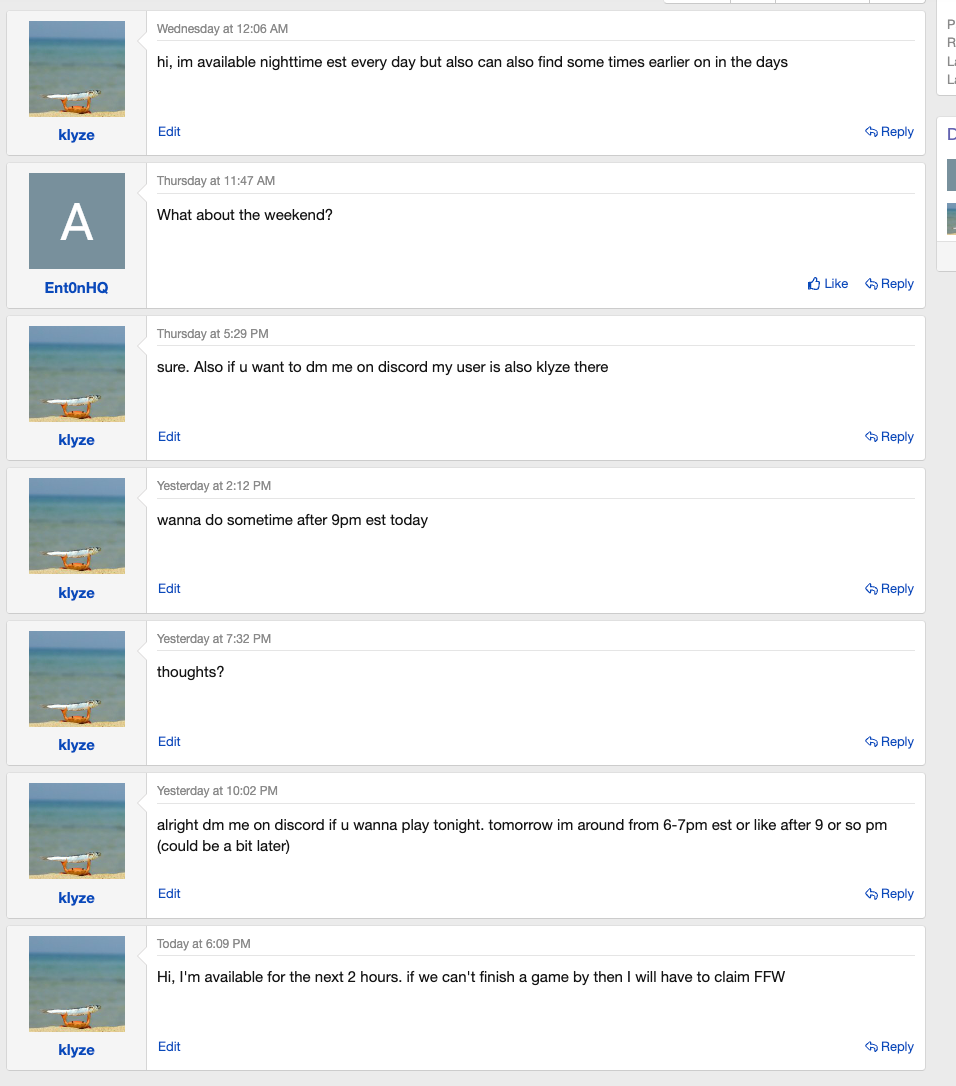This screenshot has width=956, height=1086.
Task: Open klyze username on first post
Action: (x=76, y=135)
